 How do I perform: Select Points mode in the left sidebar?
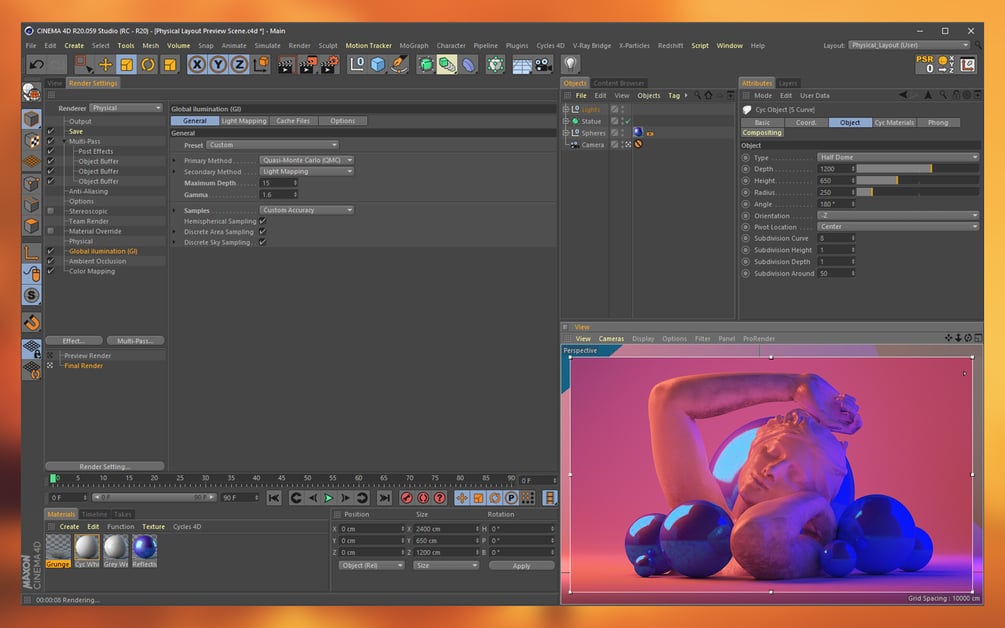click(x=31, y=183)
